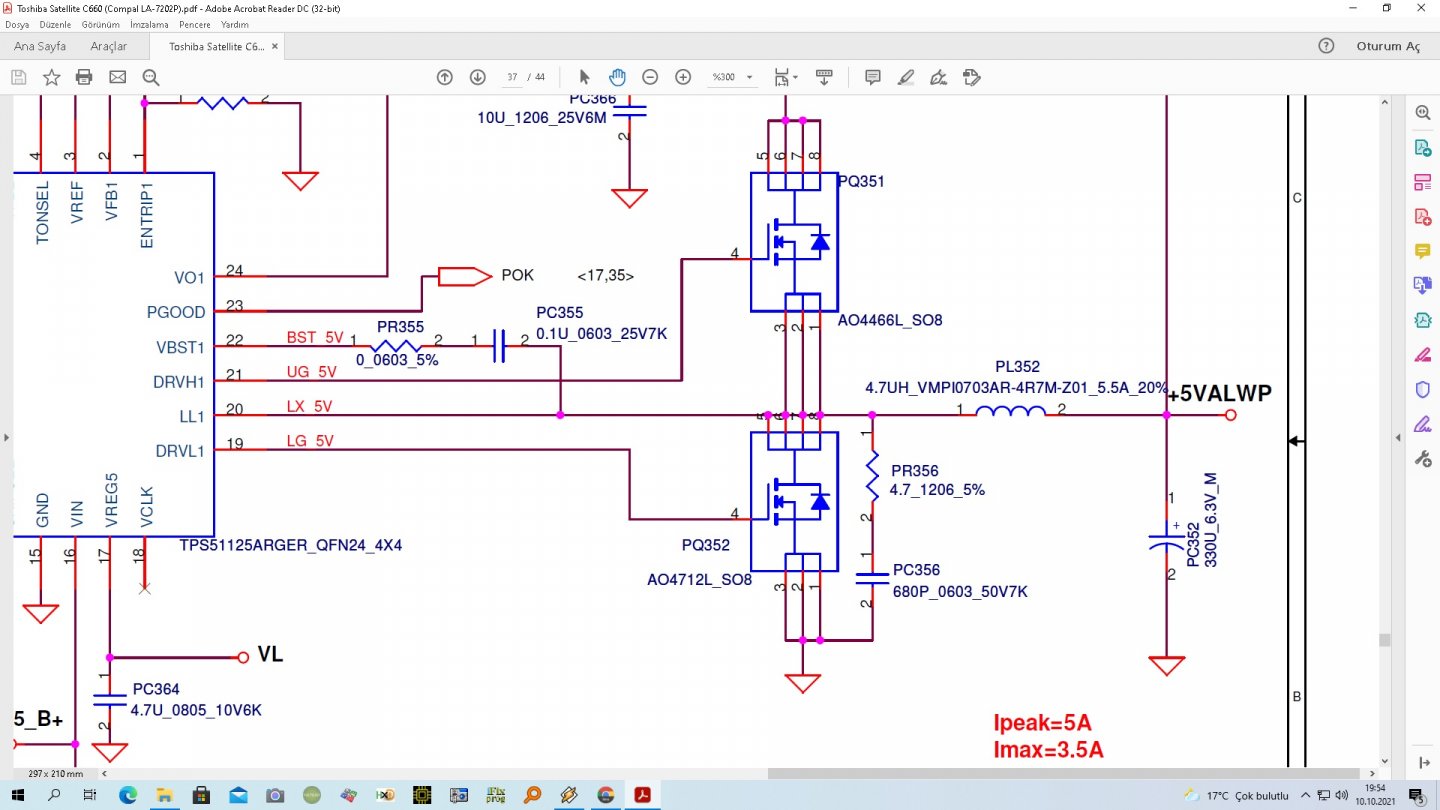Viewport: 1440px width, 810px height.
Task: Open the search tool in right panel
Action: click(x=1422, y=113)
